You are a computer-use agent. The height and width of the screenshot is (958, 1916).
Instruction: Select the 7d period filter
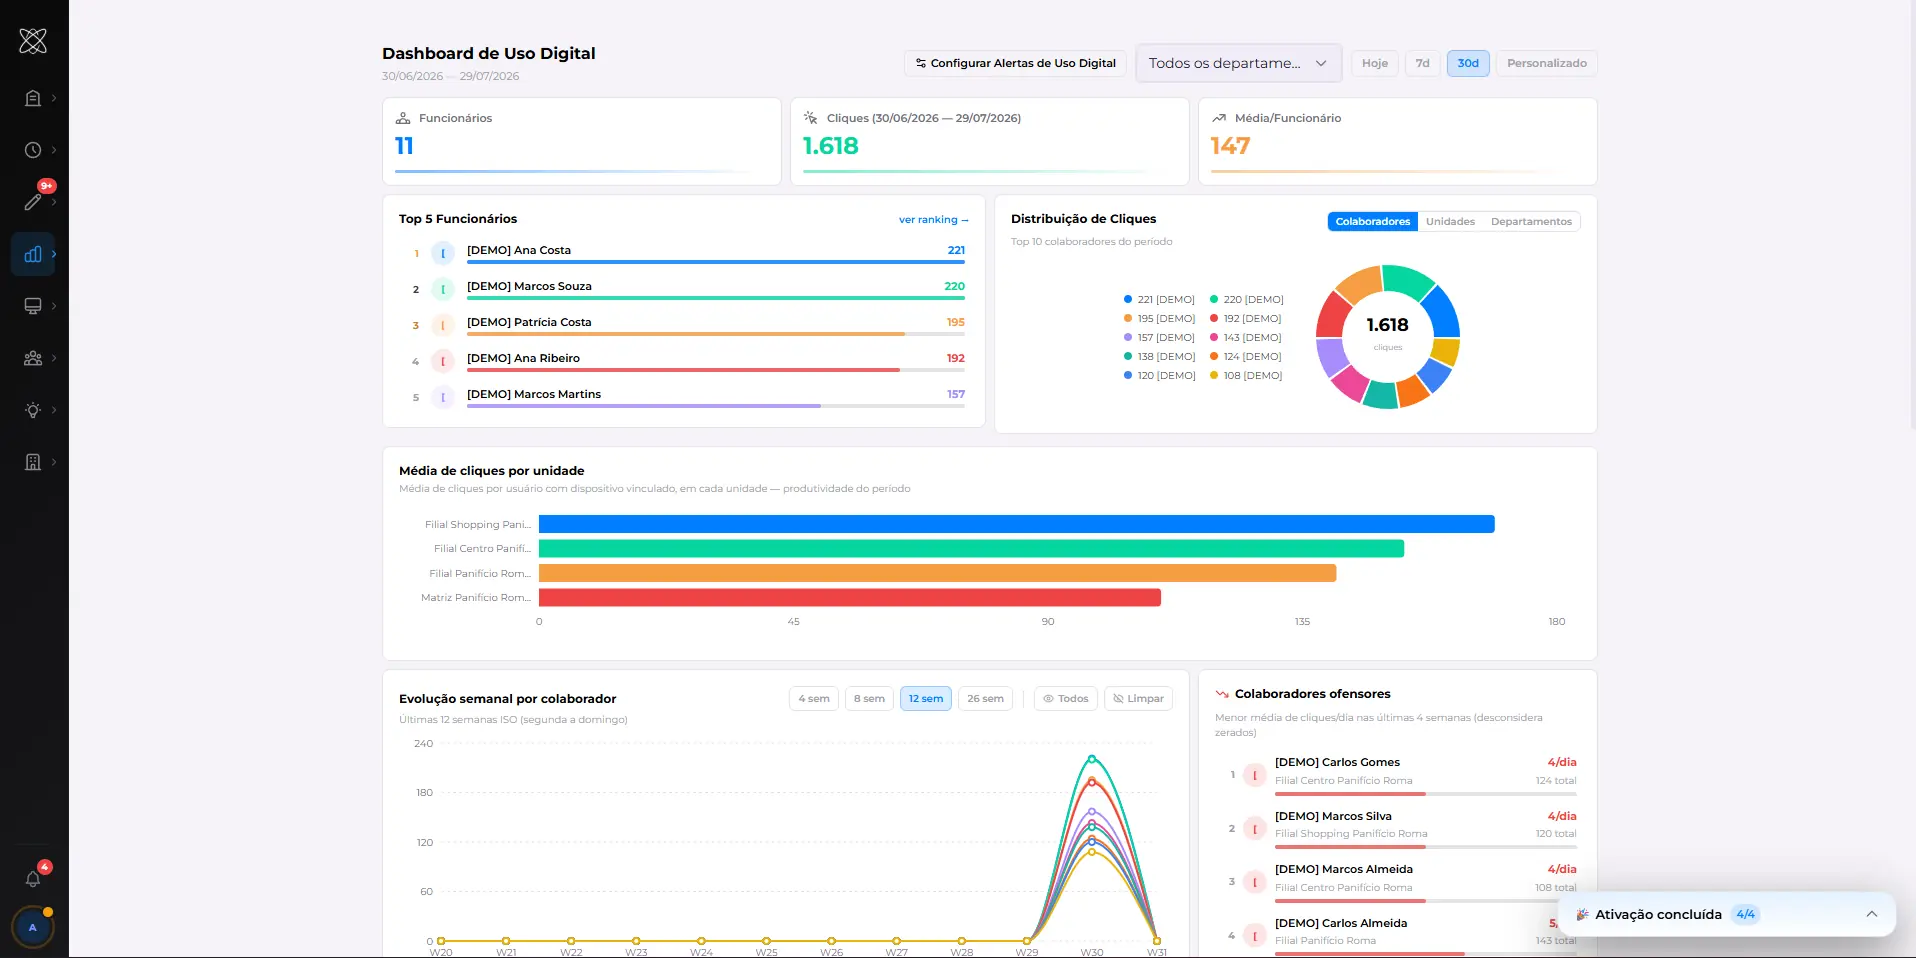click(1422, 63)
